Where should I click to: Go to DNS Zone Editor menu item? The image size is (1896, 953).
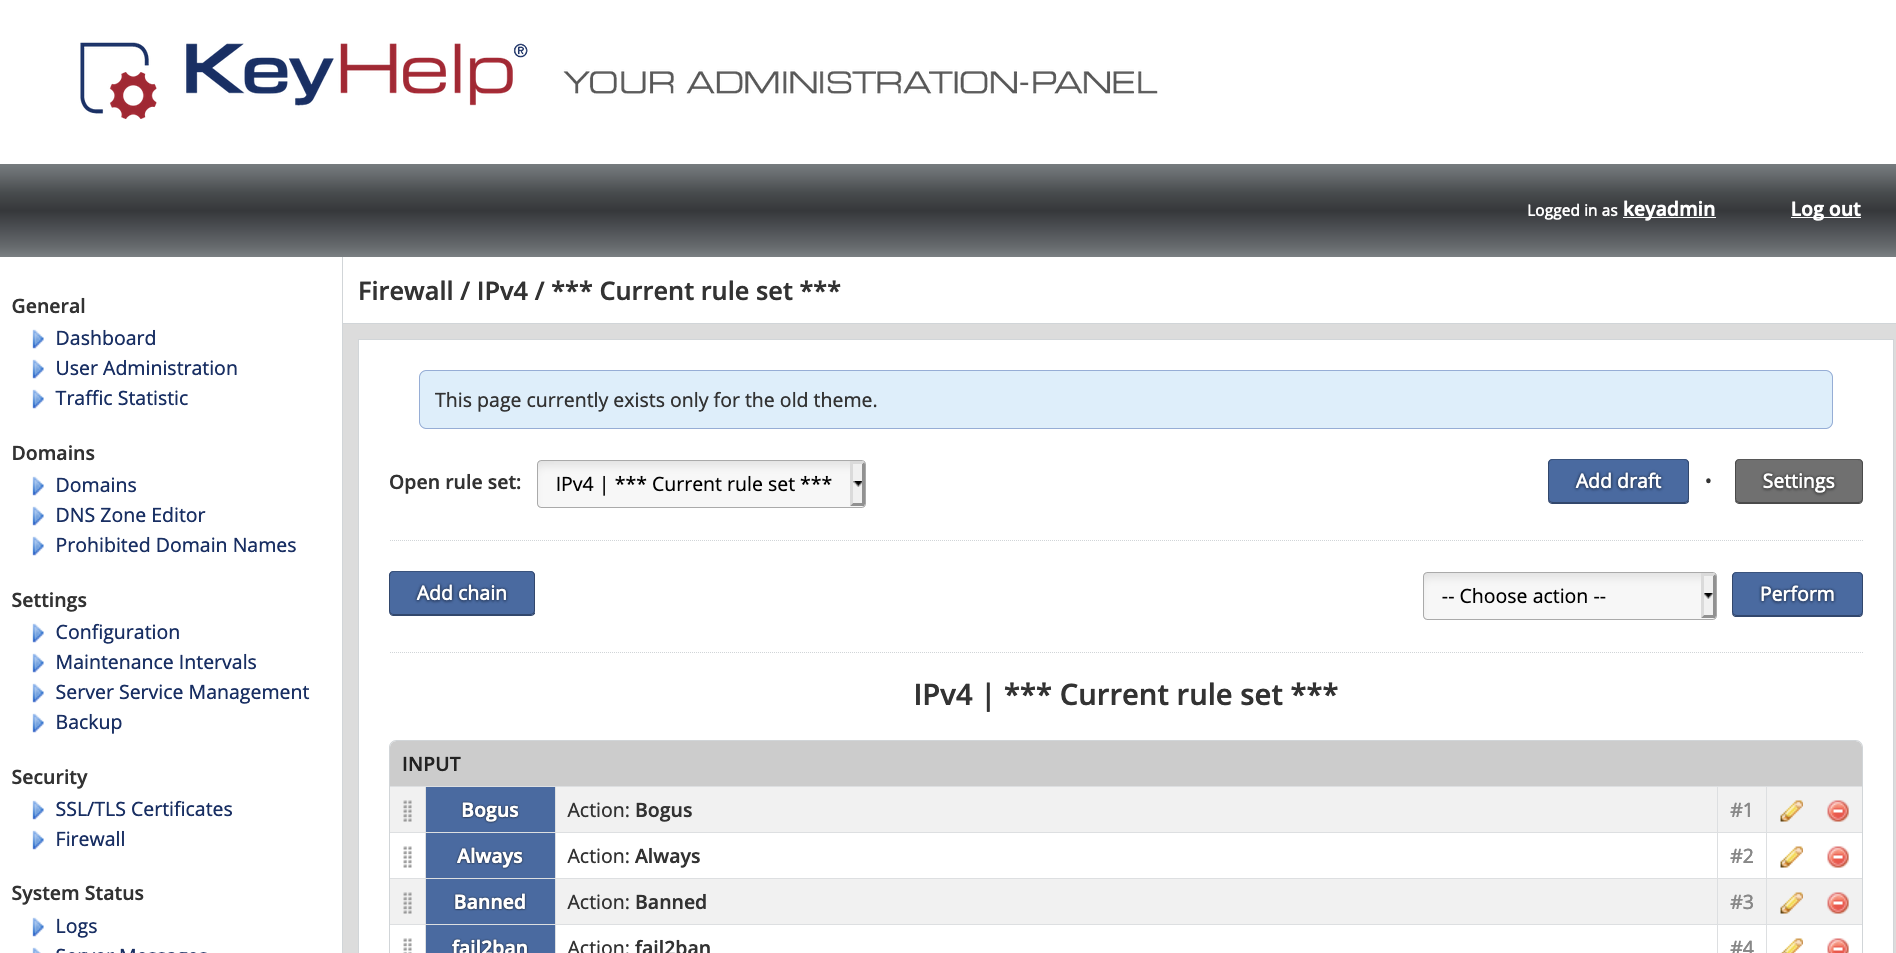pos(130,515)
